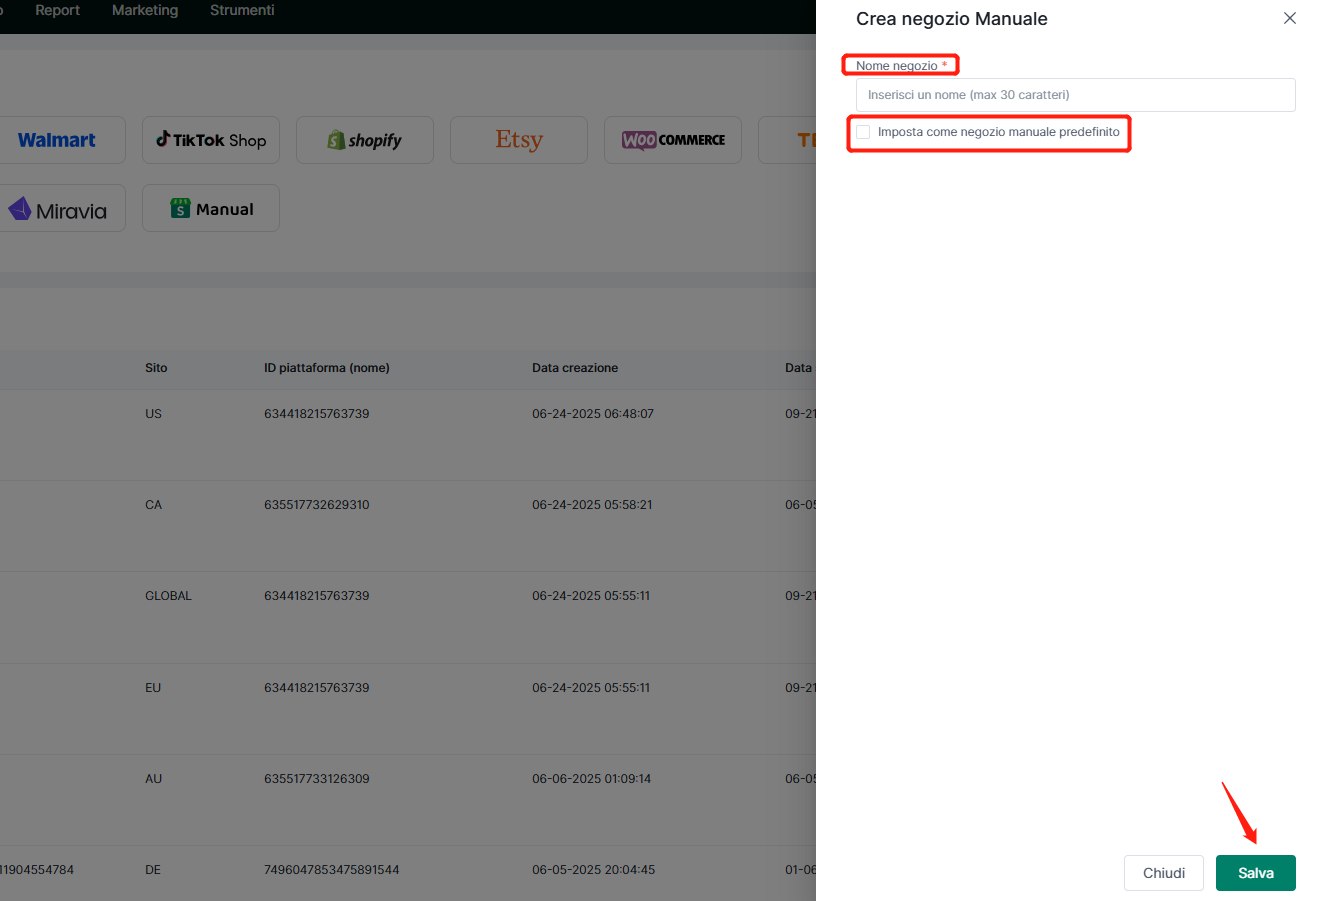Click creation date 06-24-2025 05:58:21
The width and height of the screenshot is (1323, 901).
tap(592, 505)
